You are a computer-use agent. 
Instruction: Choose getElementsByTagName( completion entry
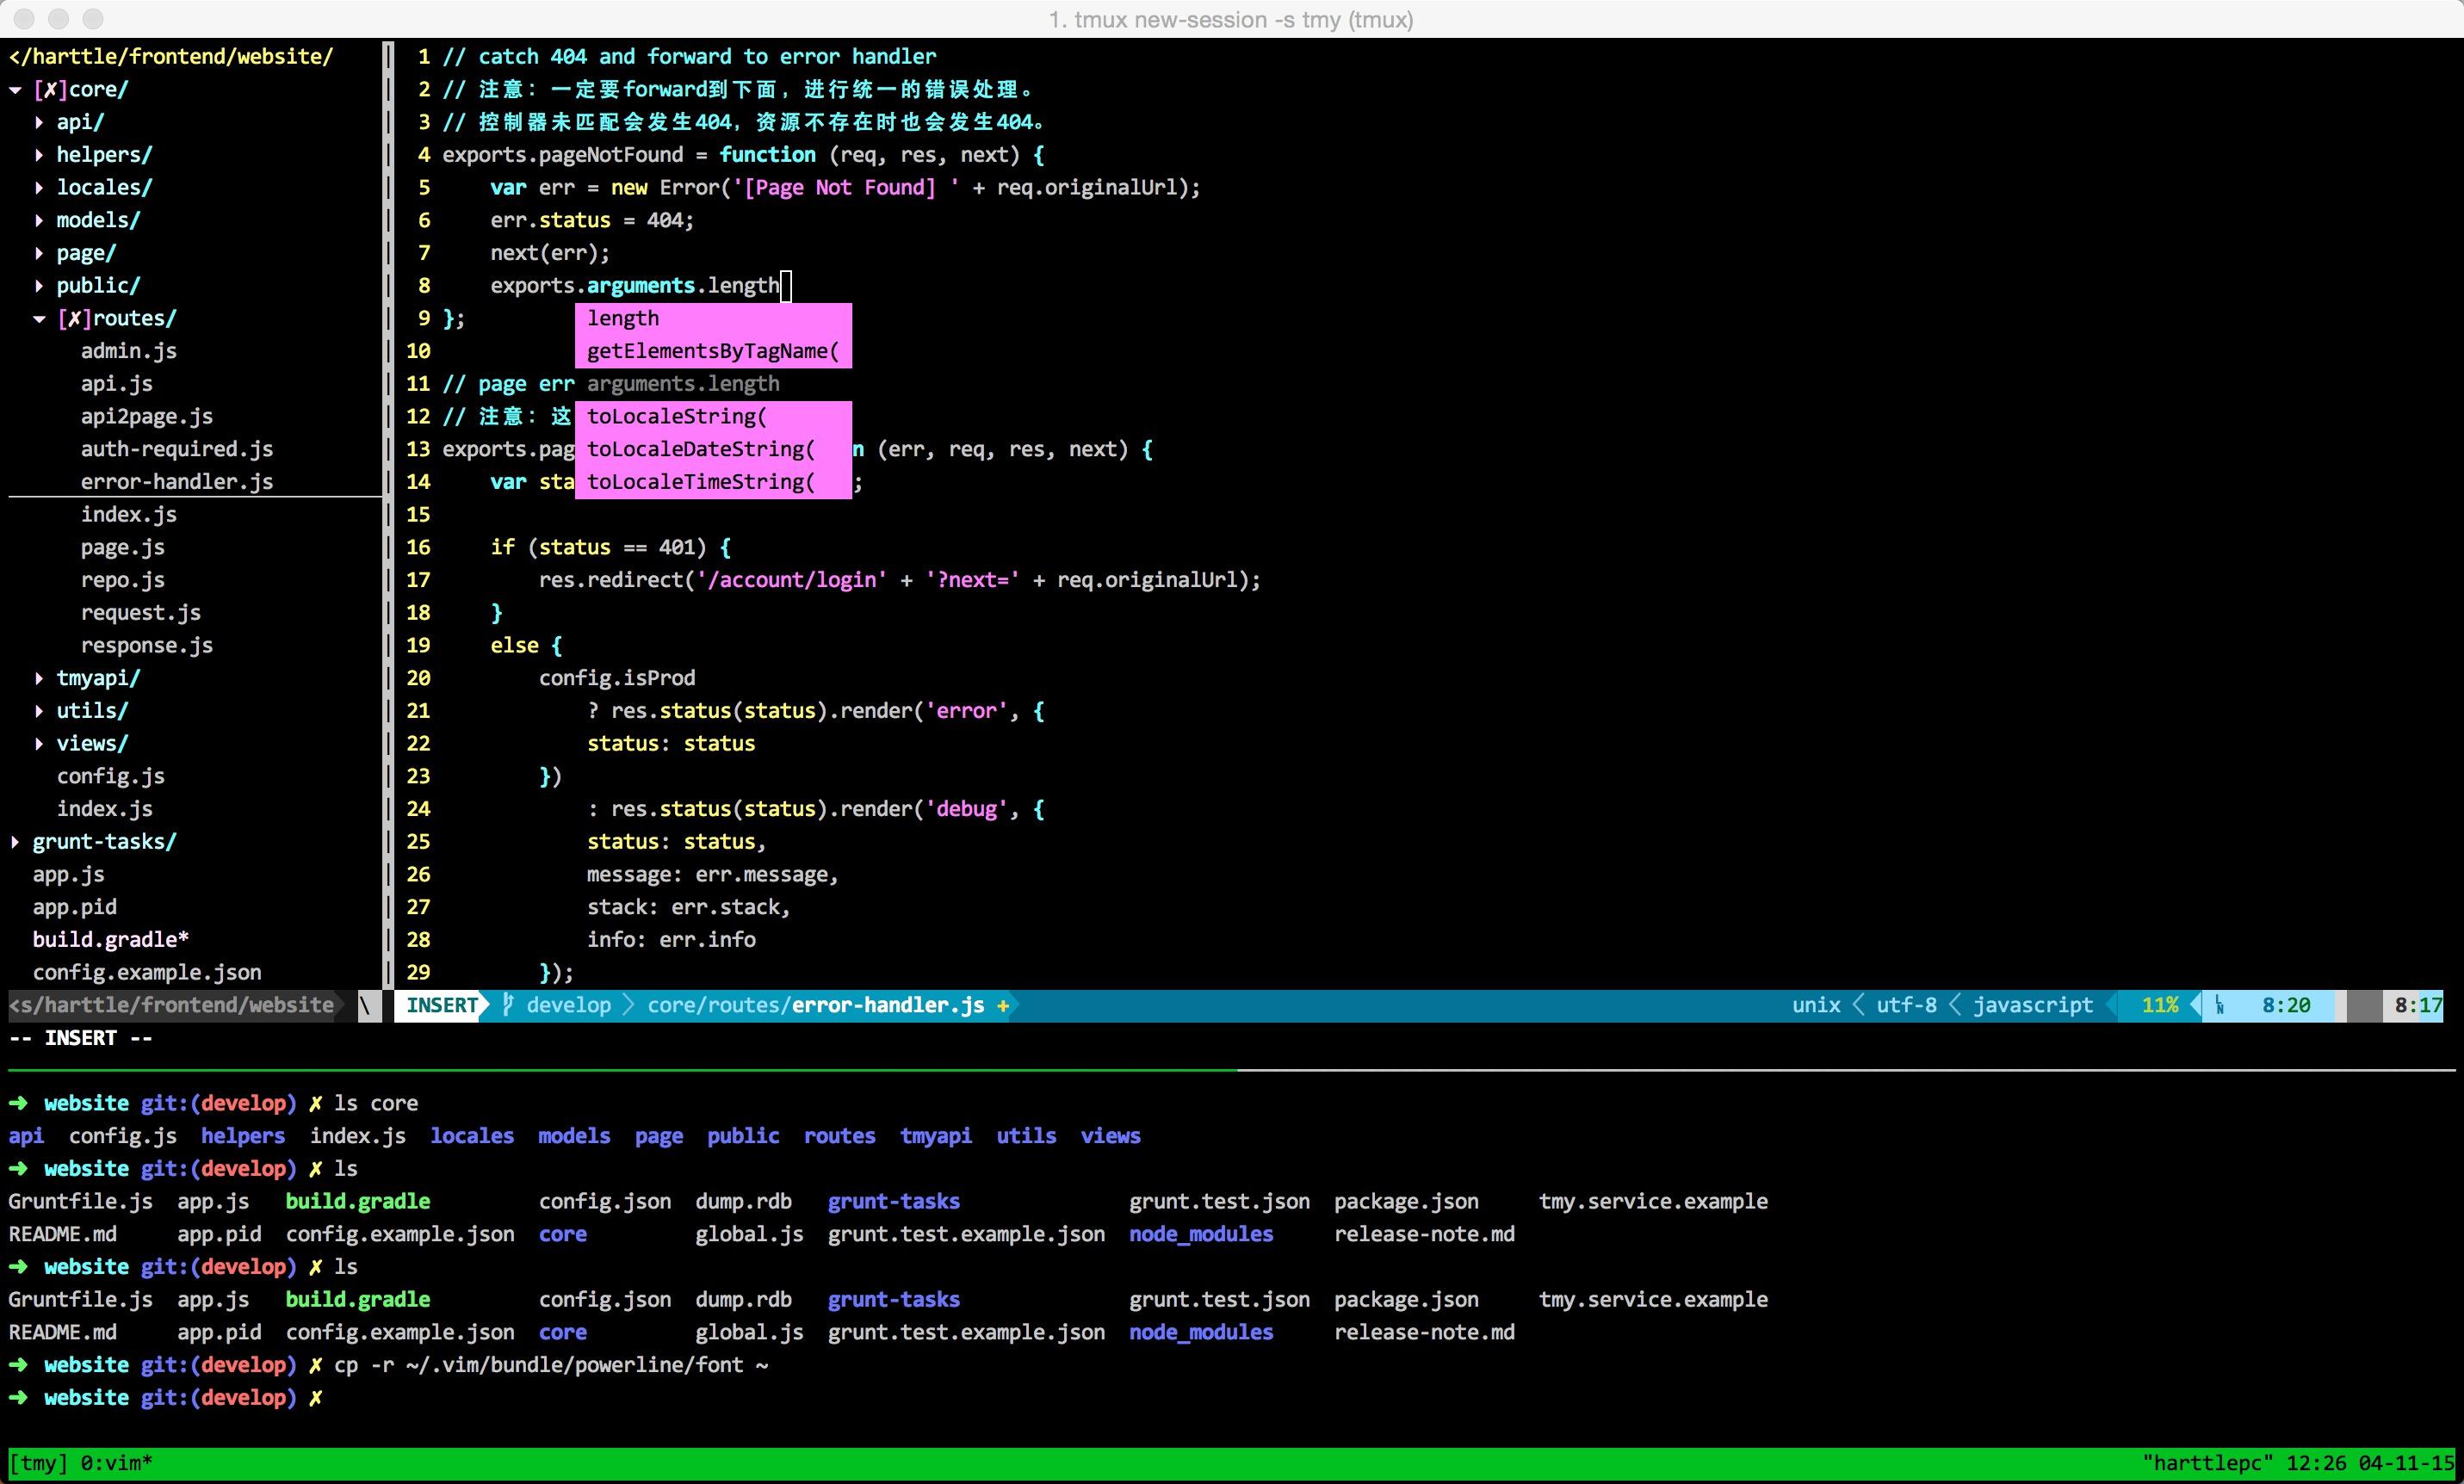[x=712, y=351]
